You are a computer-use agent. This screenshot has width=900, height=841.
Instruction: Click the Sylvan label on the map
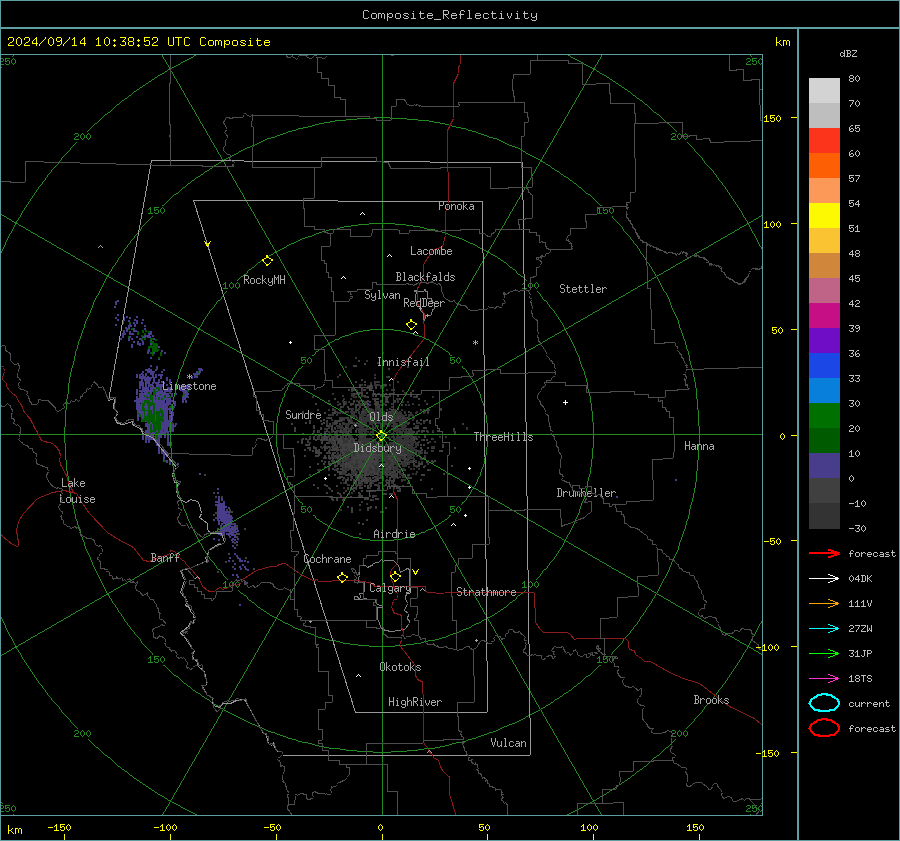(382, 295)
